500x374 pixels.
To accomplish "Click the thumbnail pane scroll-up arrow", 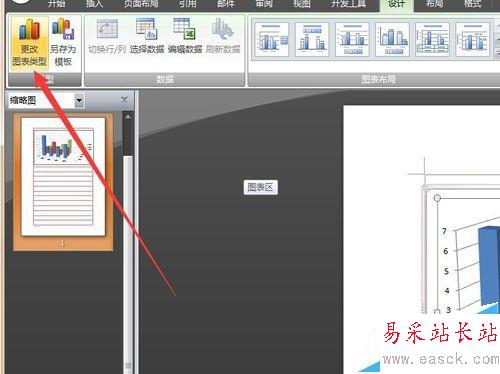I will [x=128, y=117].
